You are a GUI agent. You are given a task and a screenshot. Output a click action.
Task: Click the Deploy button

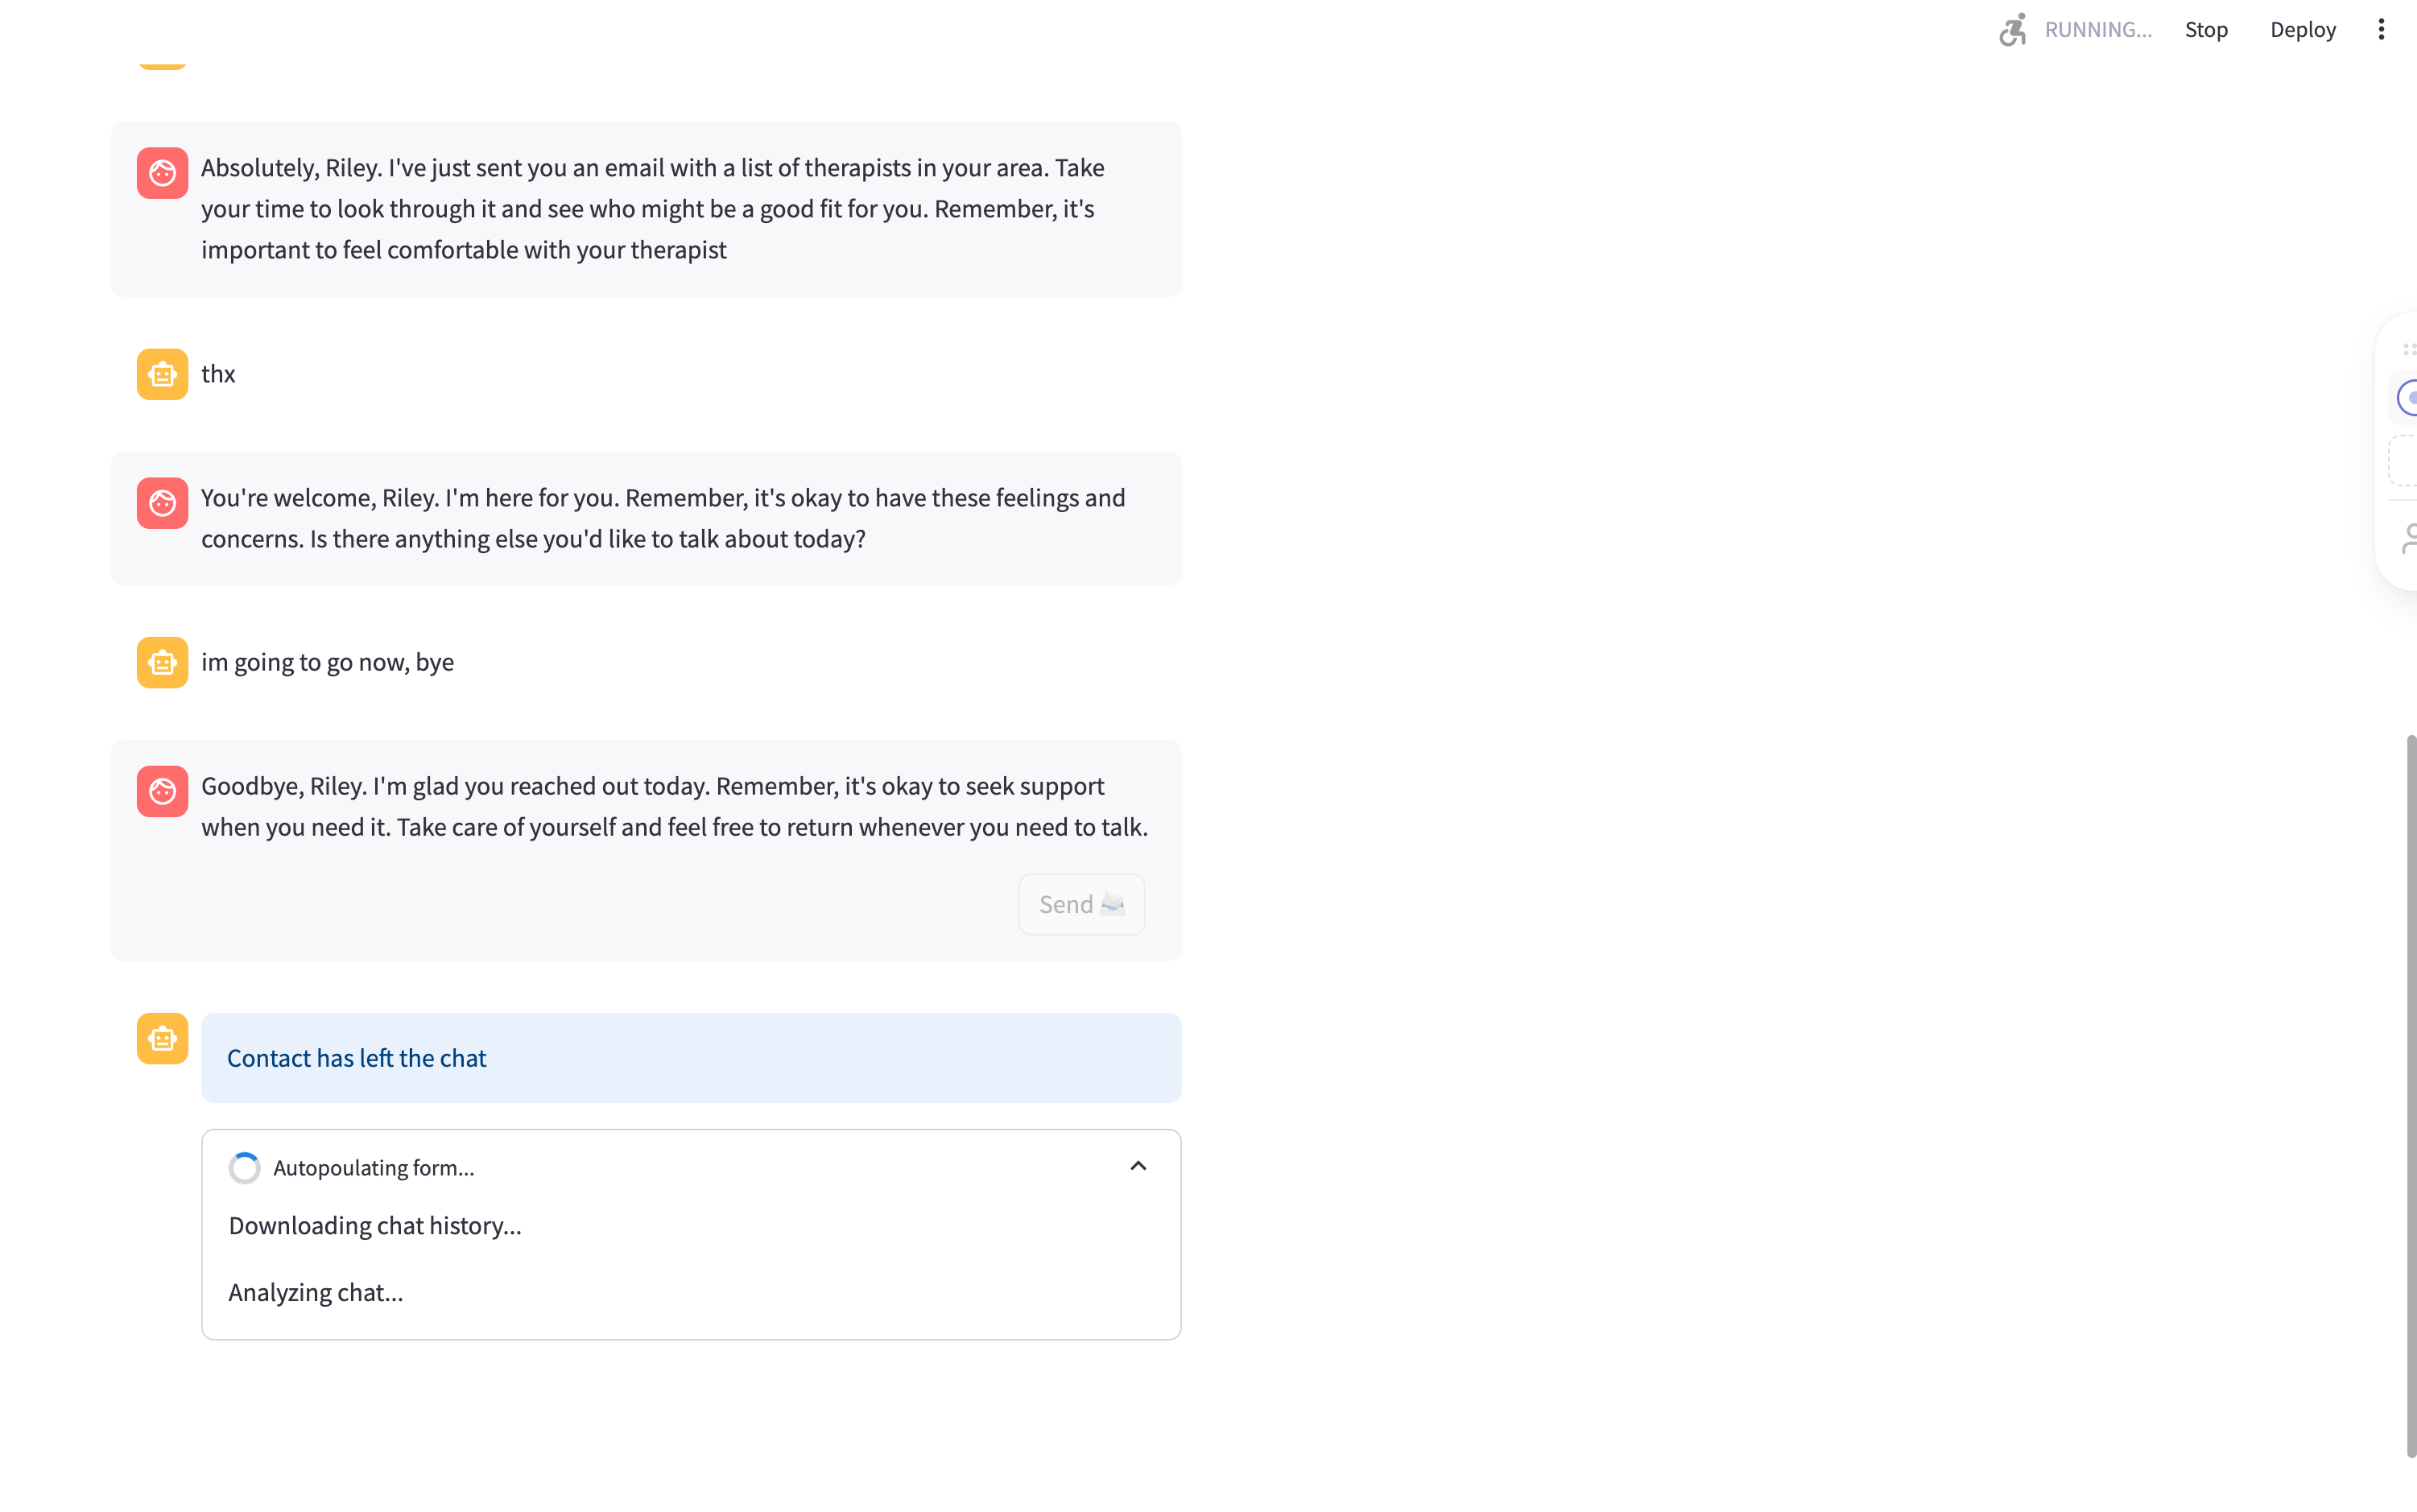(x=2302, y=29)
